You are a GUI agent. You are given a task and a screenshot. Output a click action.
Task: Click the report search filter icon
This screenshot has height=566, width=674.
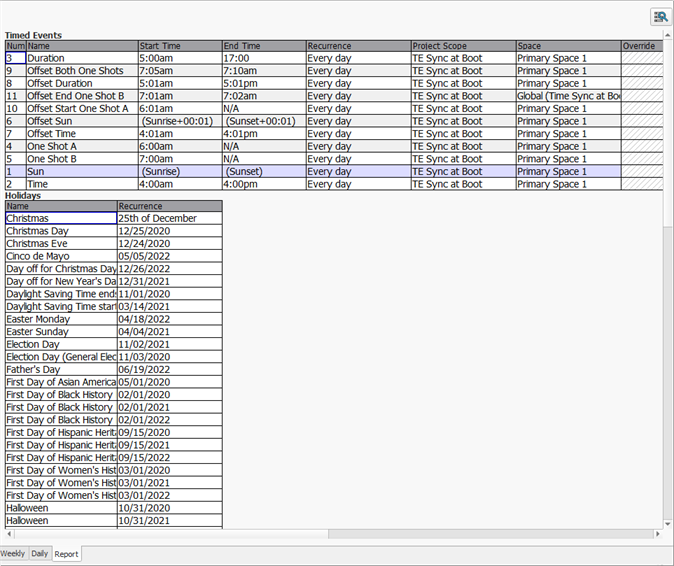point(660,16)
